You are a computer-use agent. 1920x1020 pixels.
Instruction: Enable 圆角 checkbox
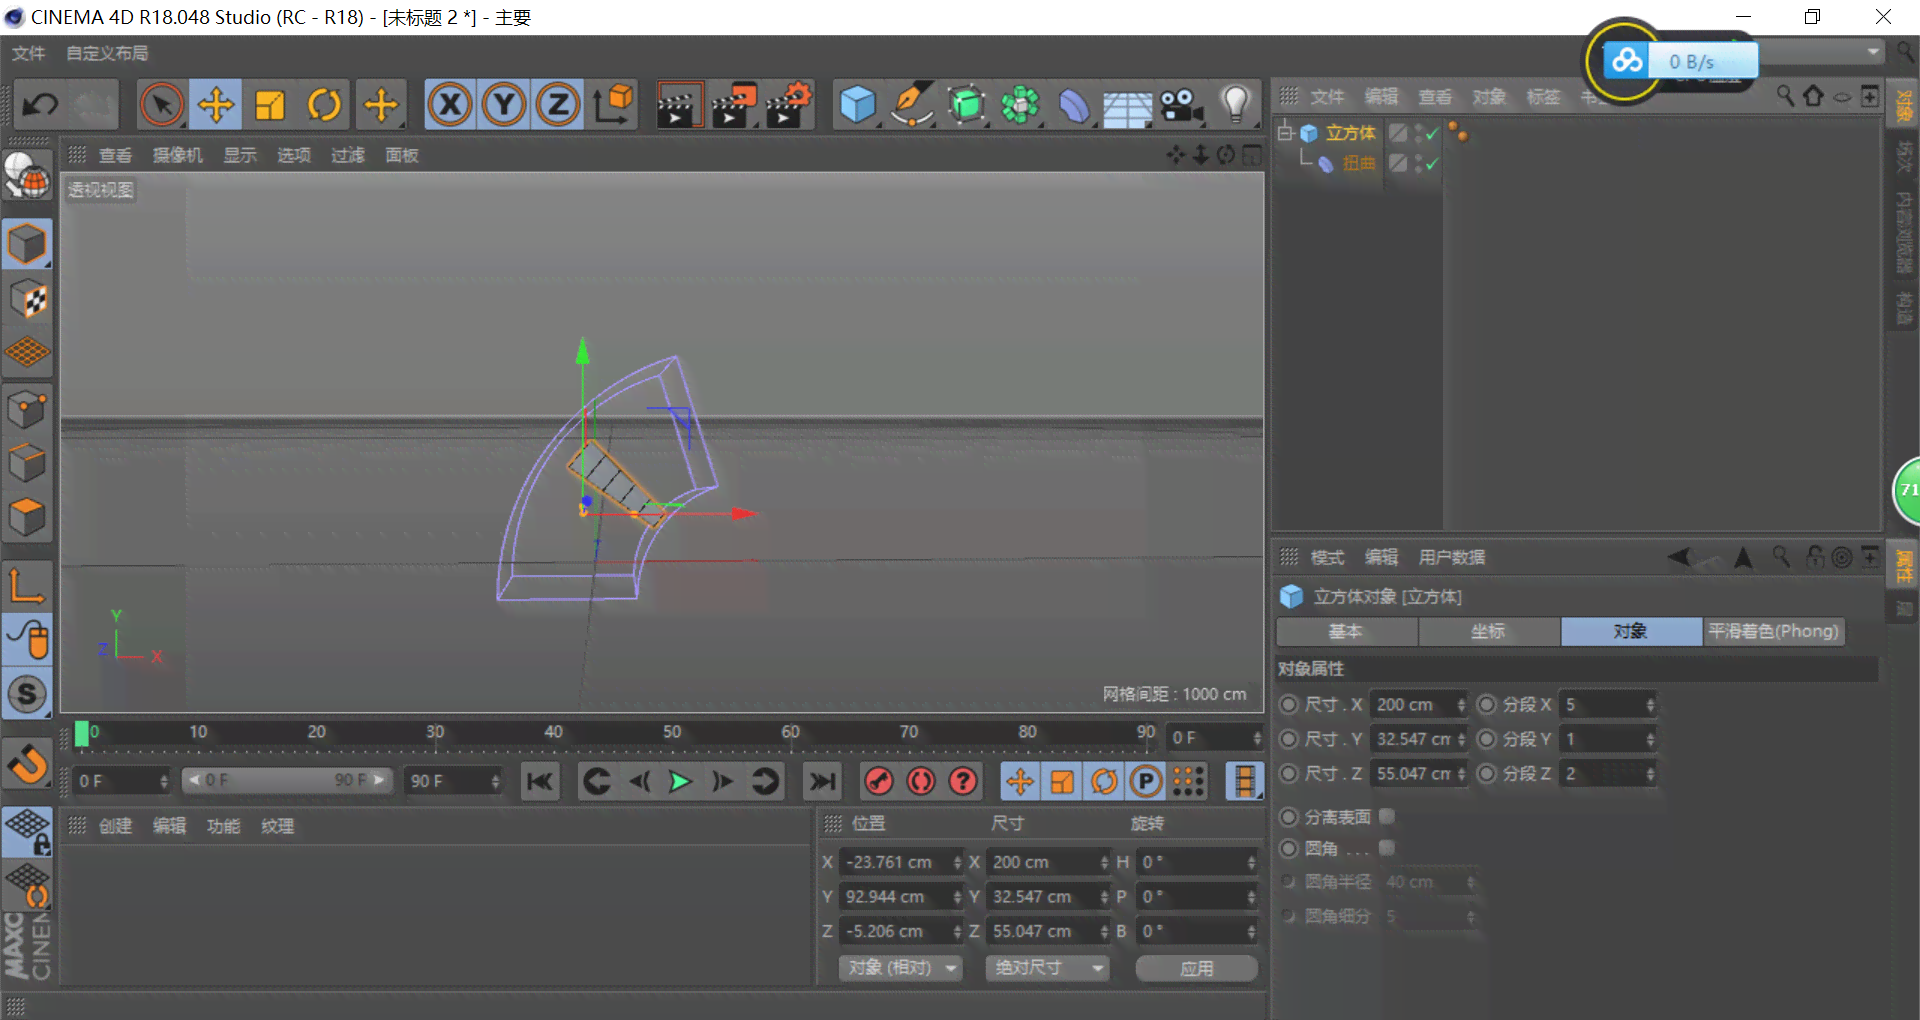click(x=1387, y=848)
